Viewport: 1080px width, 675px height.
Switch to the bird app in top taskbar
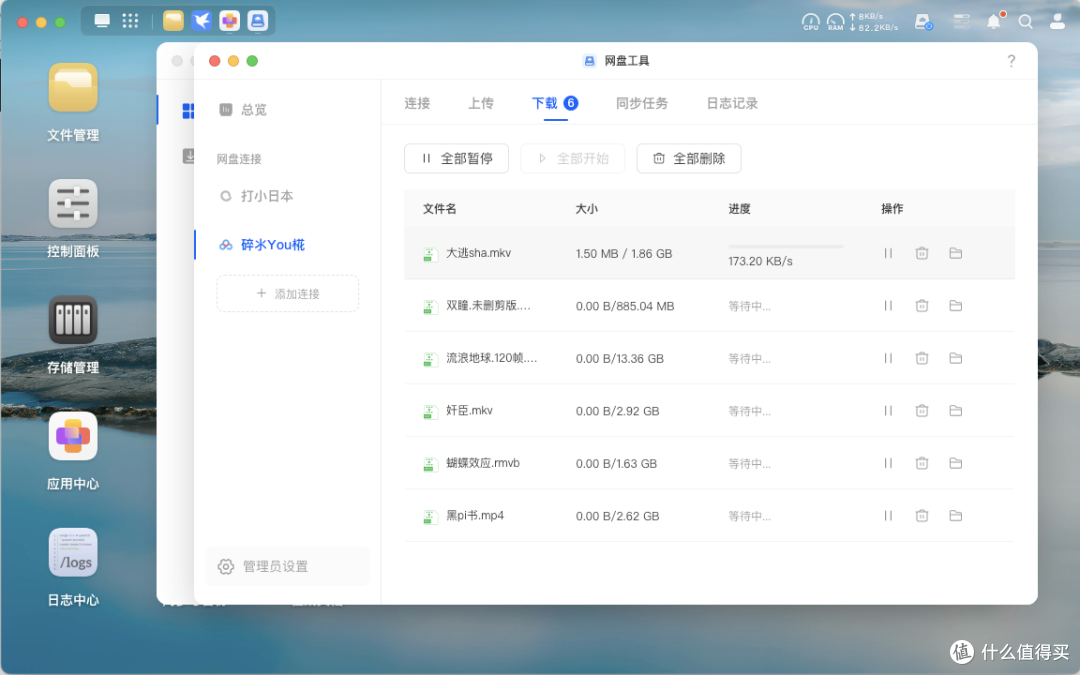click(x=201, y=21)
